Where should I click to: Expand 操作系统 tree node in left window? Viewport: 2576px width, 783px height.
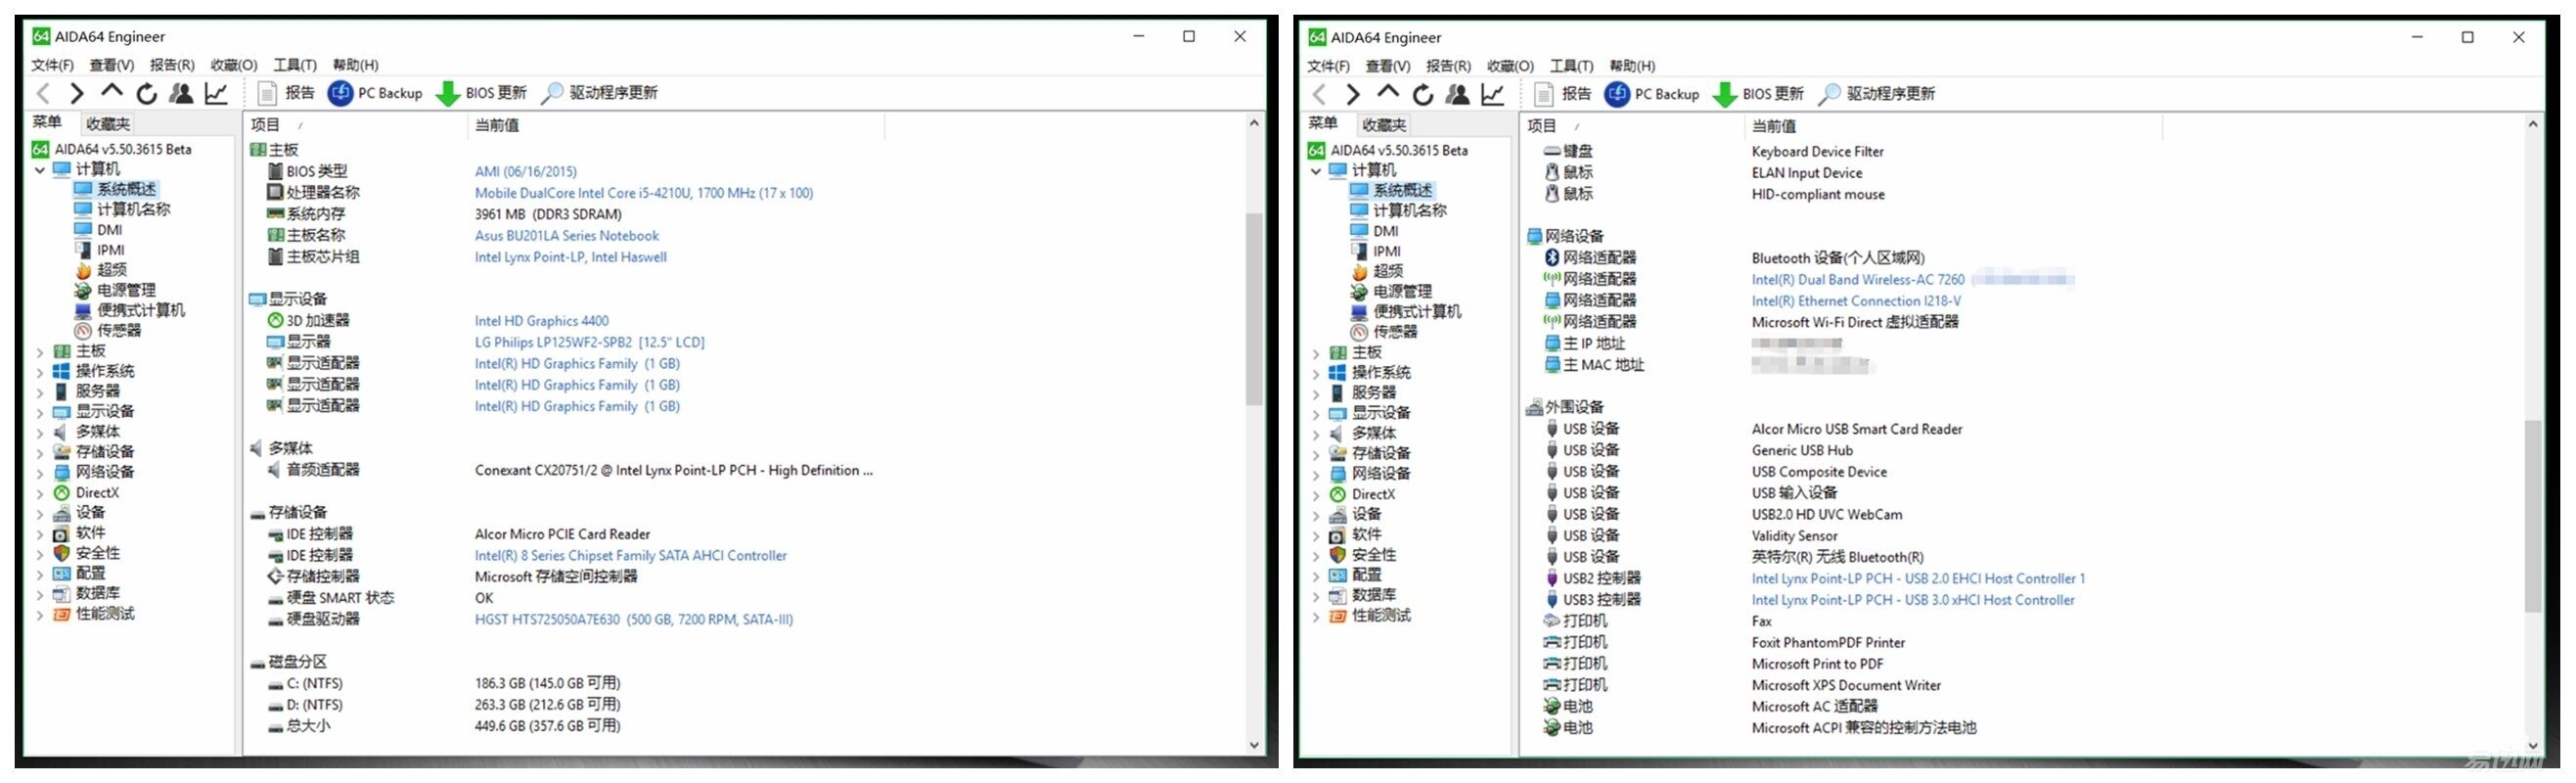(x=40, y=372)
